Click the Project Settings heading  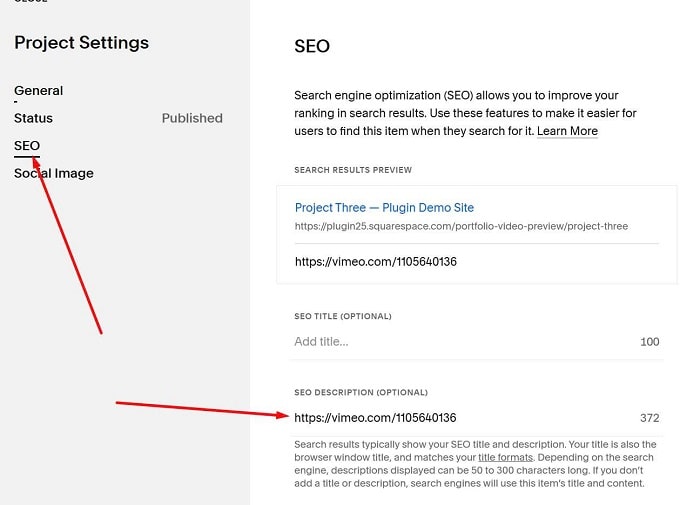coord(81,43)
